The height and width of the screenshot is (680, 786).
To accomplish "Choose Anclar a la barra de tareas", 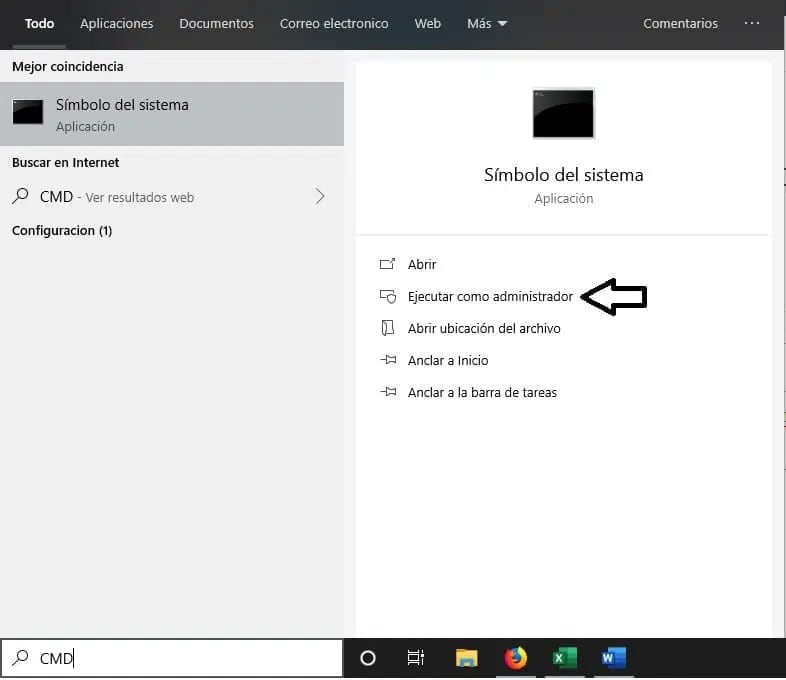I will [482, 392].
